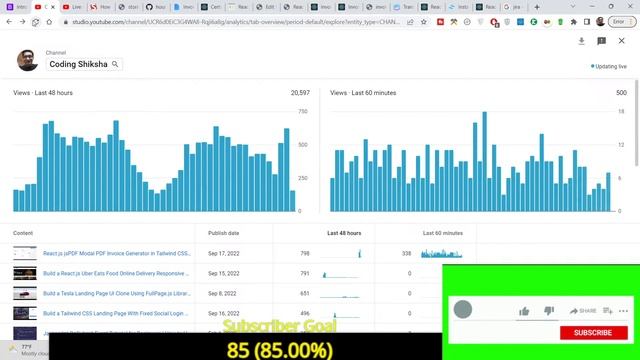The width and height of the screenshot is (640, 360).
Task: Click the Tesla Landing Page video thumbnail
Action: (25, 293)
